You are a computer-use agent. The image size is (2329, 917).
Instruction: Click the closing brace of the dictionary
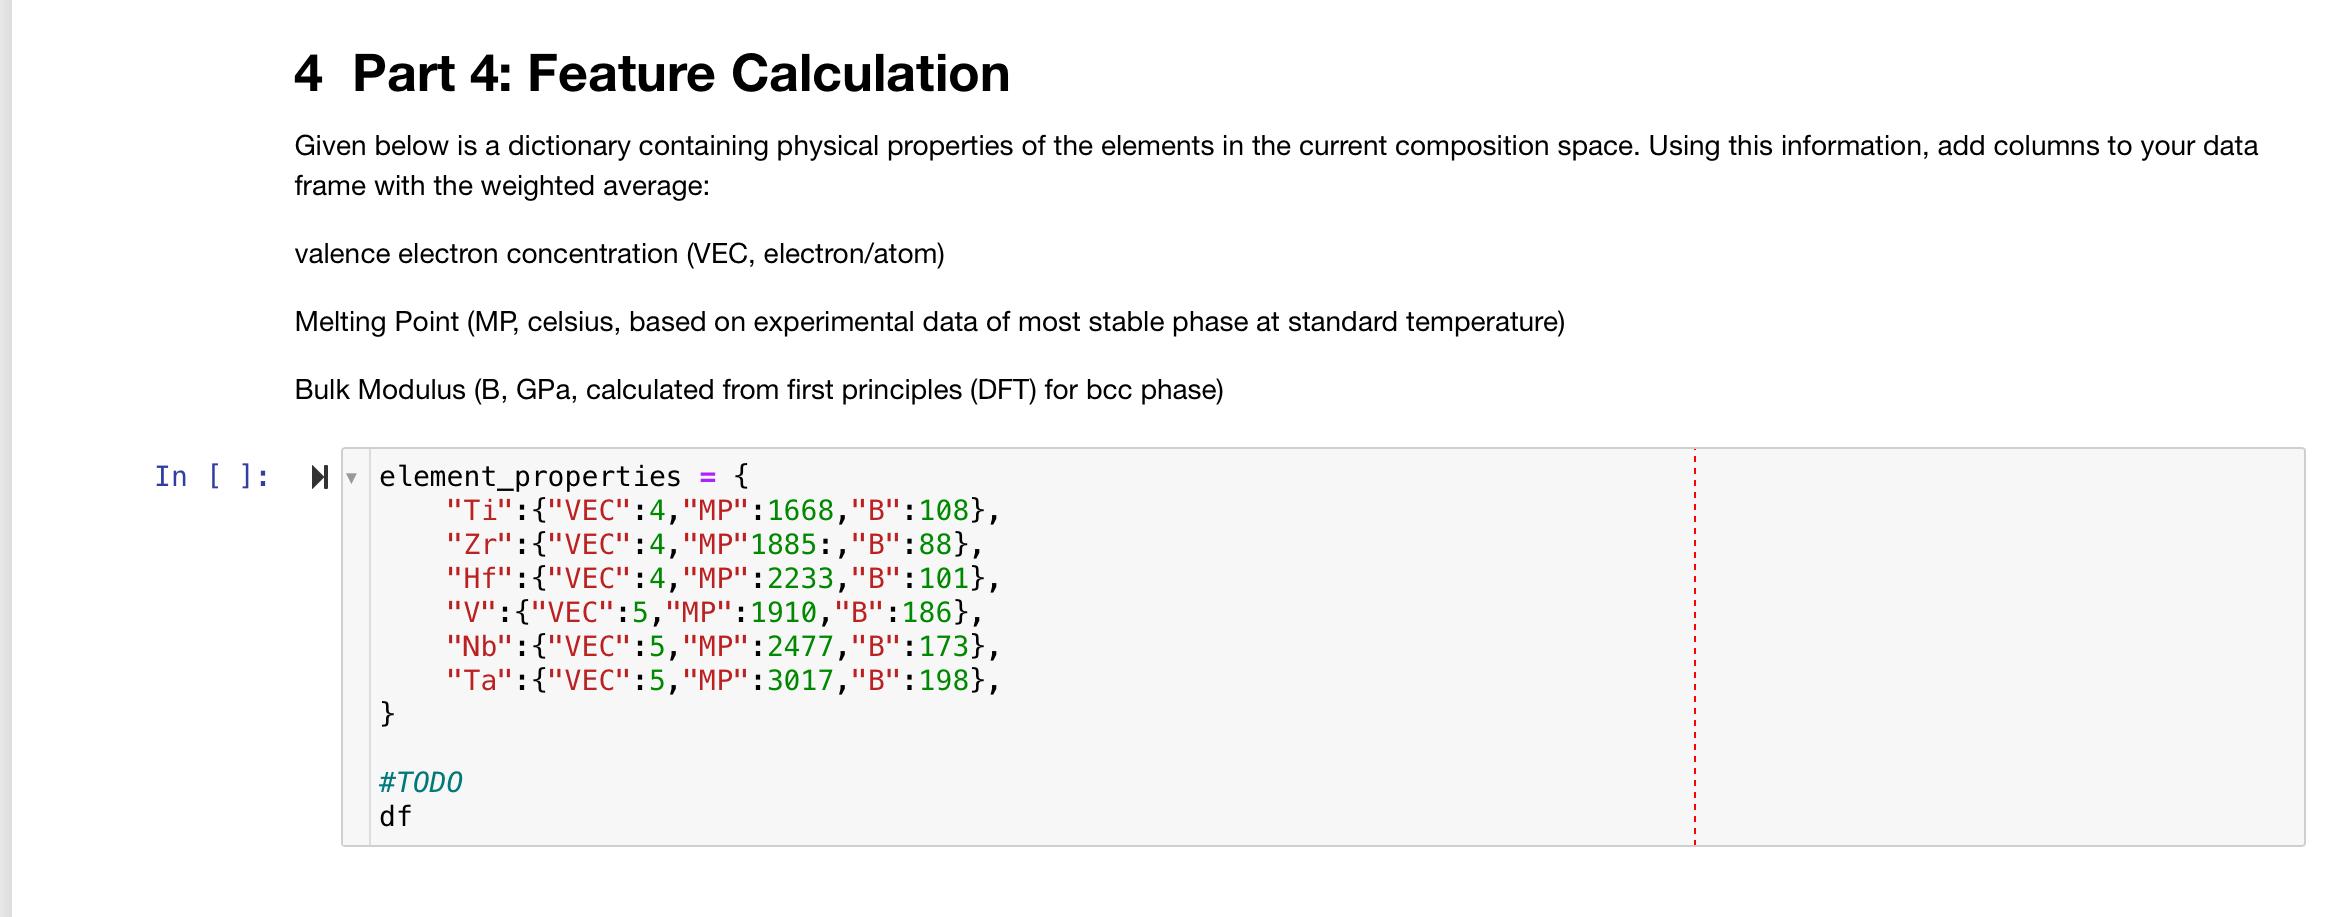point(385,714)
